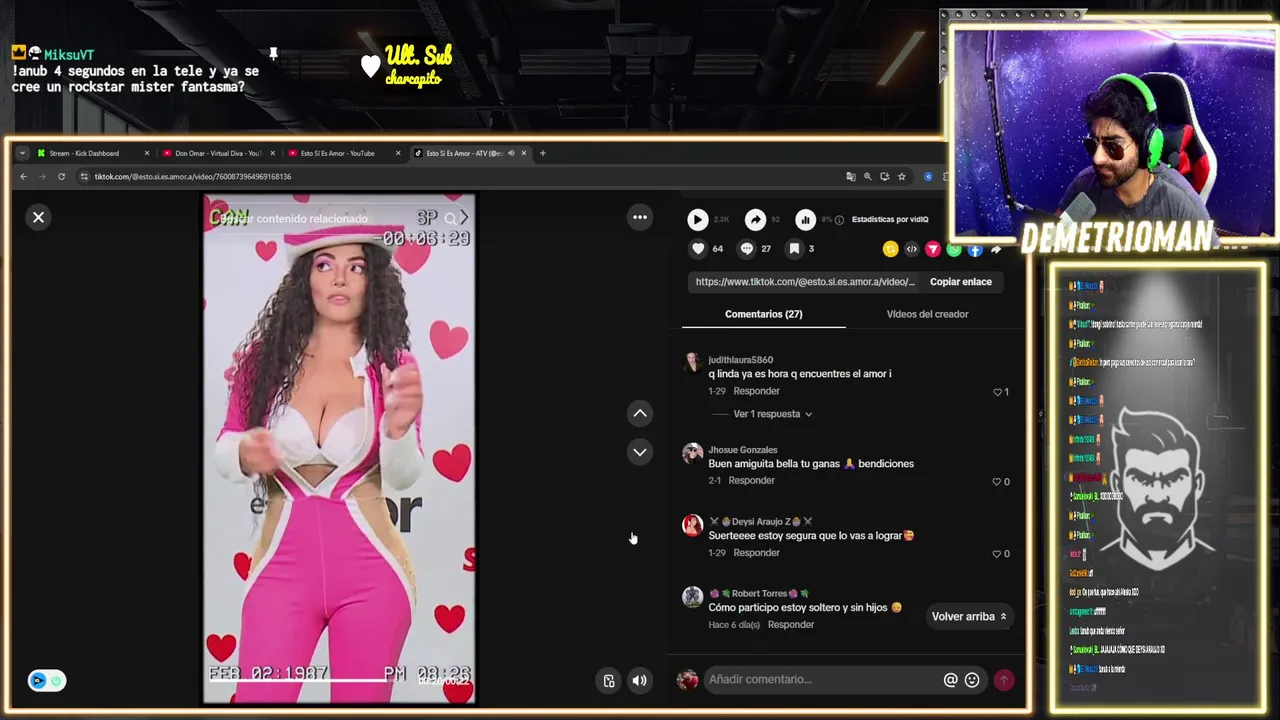Open the vidIQ bar chart stats icon

pyautogui.click(x=805, y=219)
